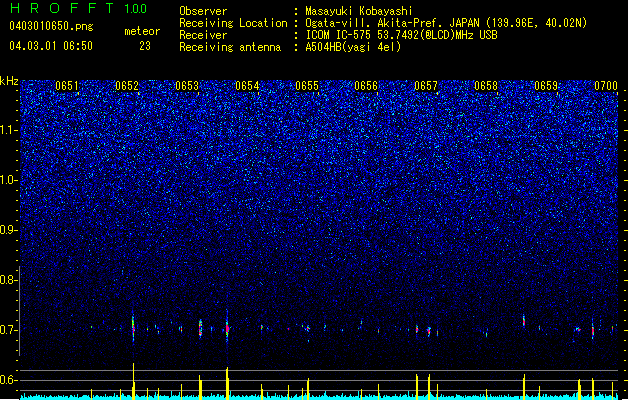
Task: Click the 'Receiver' field label
Action: coord(203,35)
